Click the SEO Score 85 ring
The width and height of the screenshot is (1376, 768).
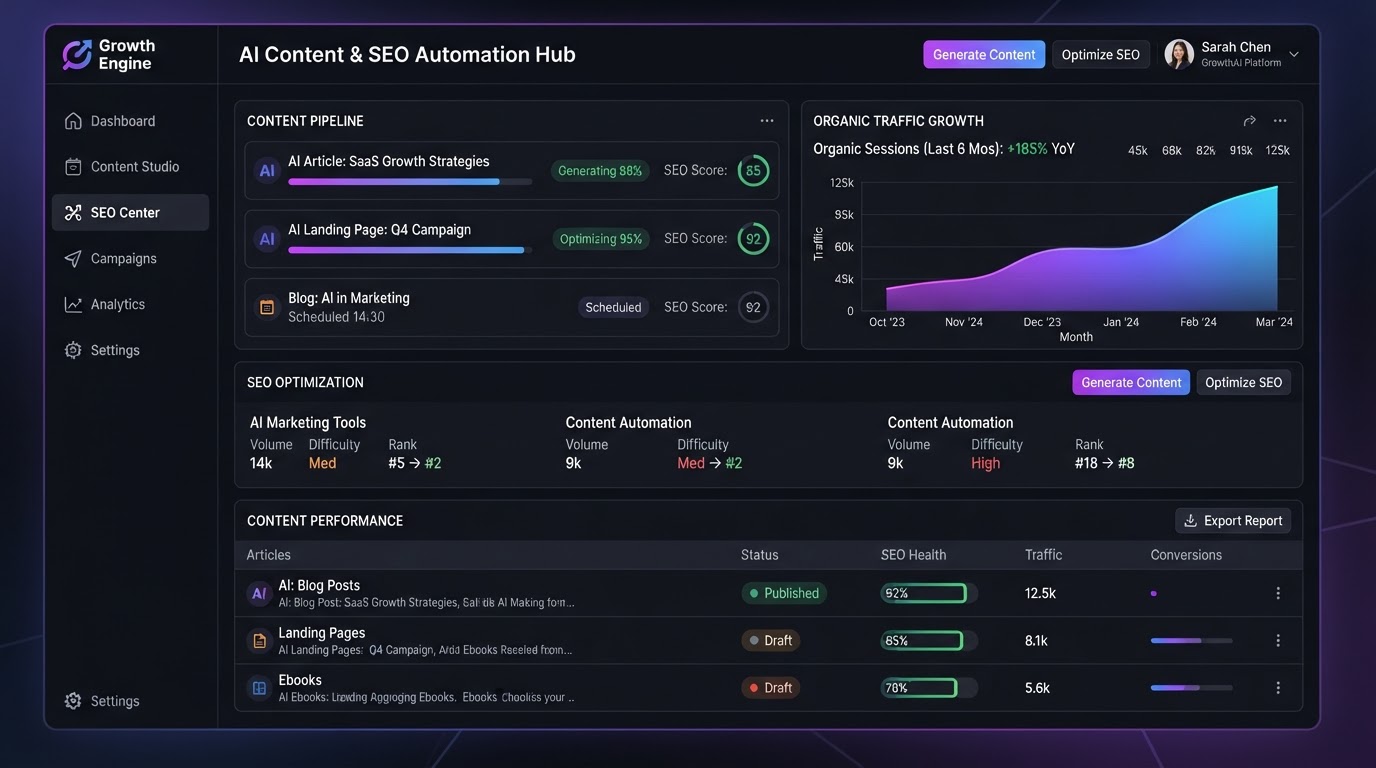click(x=753, y=170)
